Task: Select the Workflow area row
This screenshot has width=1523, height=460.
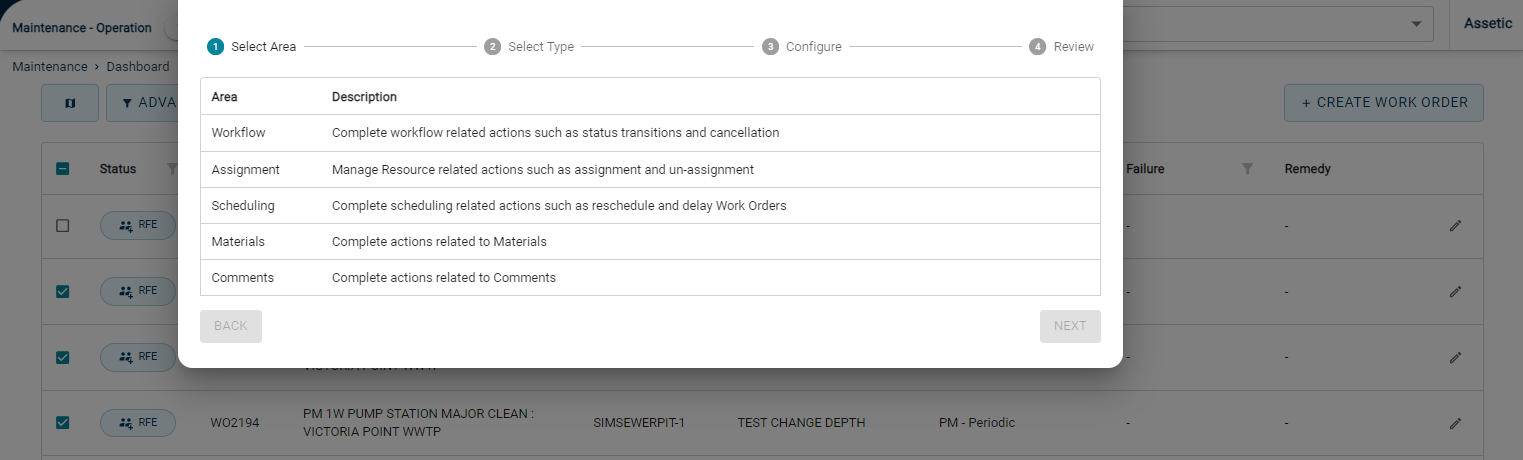Action: 650,133
